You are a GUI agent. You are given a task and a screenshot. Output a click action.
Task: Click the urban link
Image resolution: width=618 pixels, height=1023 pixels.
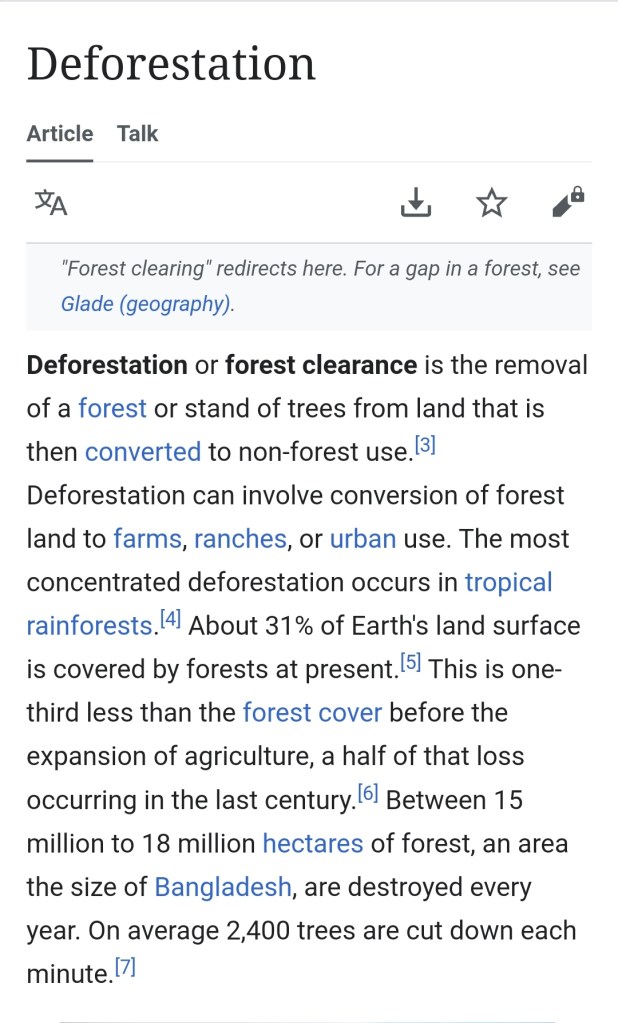click(x=363, y=539)
